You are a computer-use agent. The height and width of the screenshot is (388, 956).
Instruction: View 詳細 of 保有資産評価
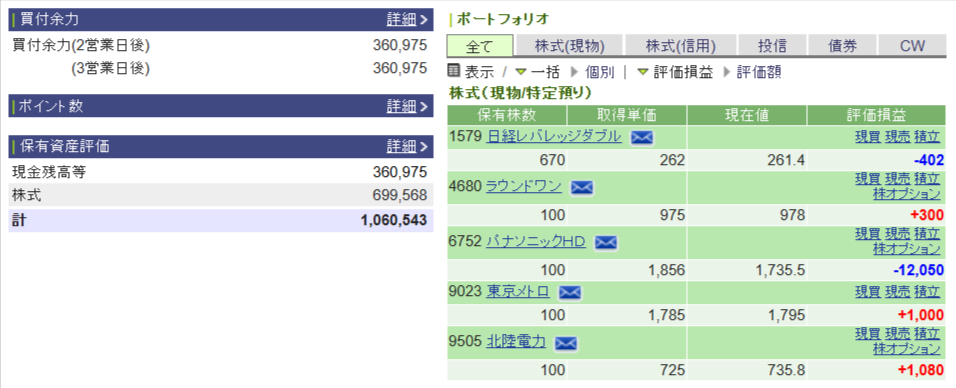401,146
